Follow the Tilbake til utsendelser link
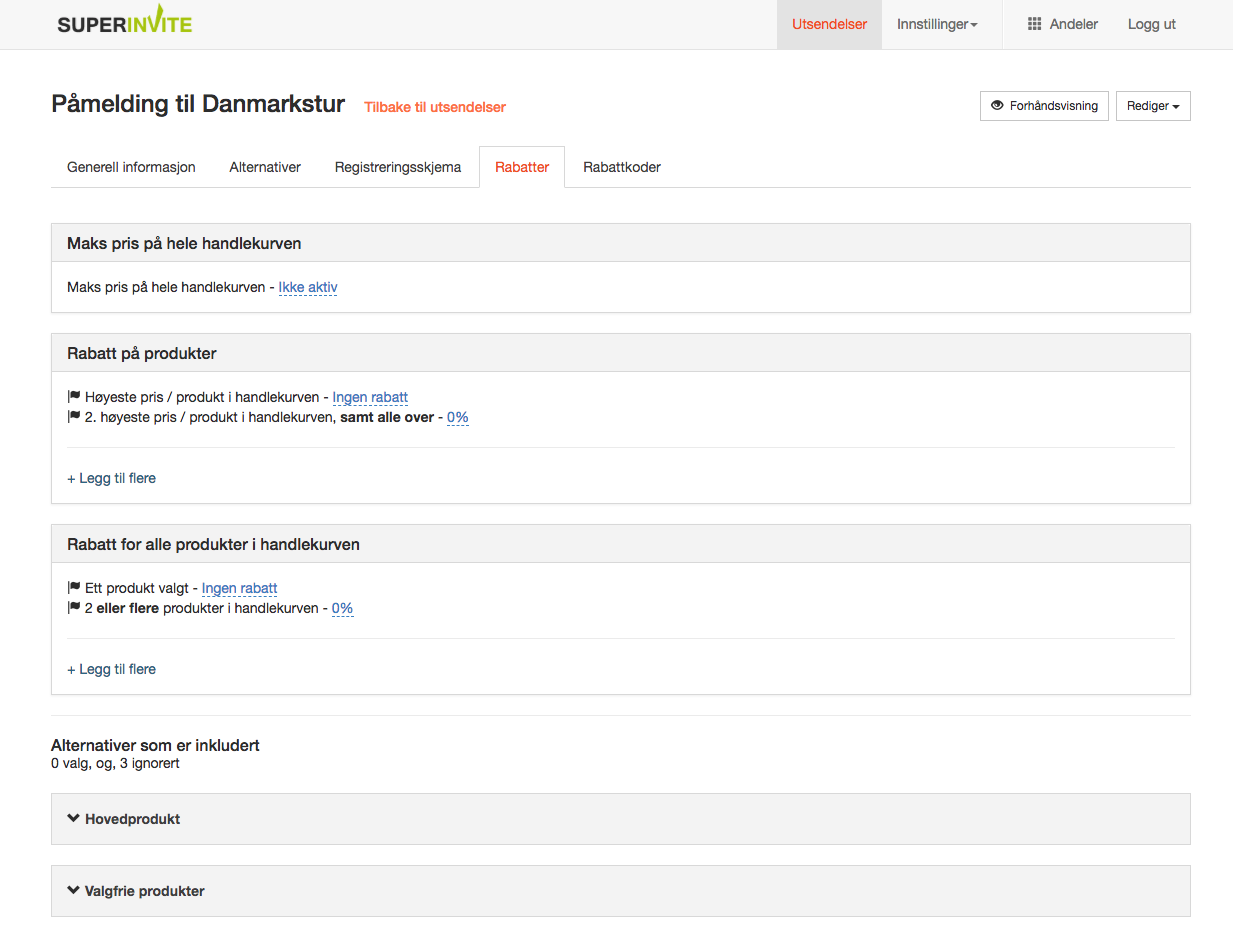The height and width of the screenshot is (942, 1233). [435, 107]
